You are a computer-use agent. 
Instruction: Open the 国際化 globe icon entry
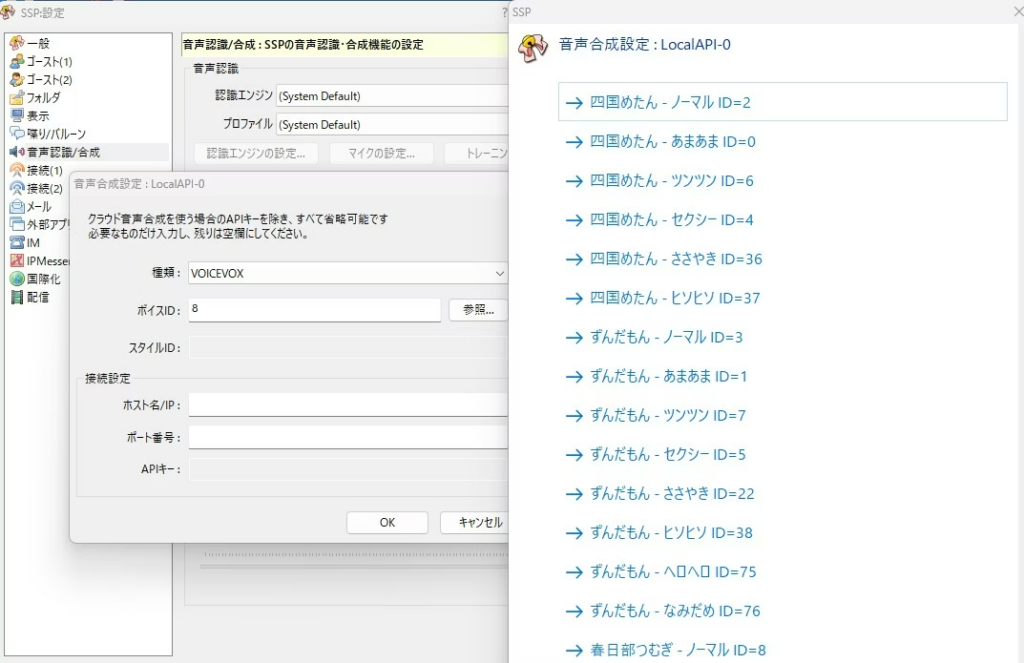(16, 279)
